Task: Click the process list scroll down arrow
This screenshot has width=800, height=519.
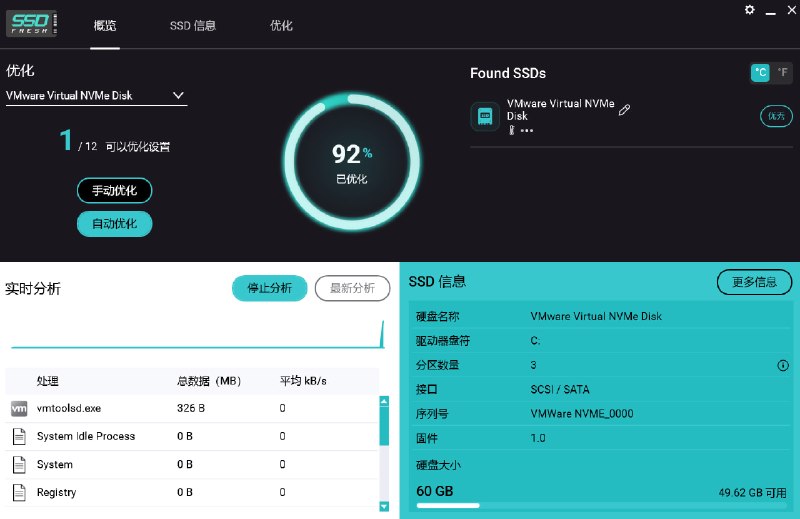Action: click(384, 506)
